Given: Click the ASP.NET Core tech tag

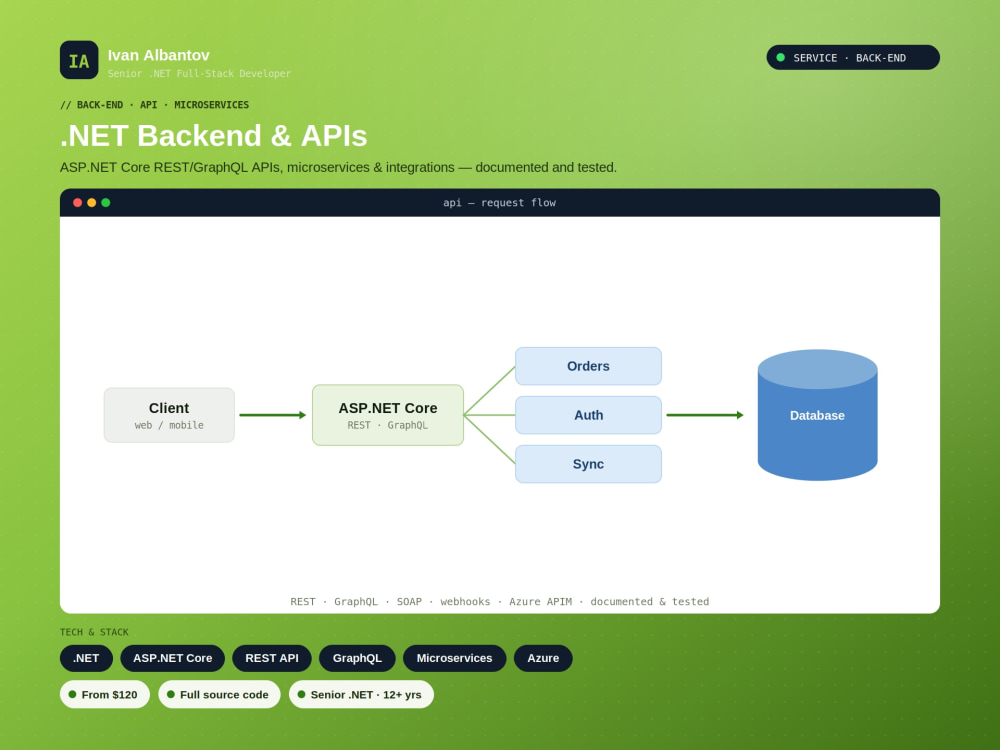Looking at the screenshot, I should coord(172,658).
